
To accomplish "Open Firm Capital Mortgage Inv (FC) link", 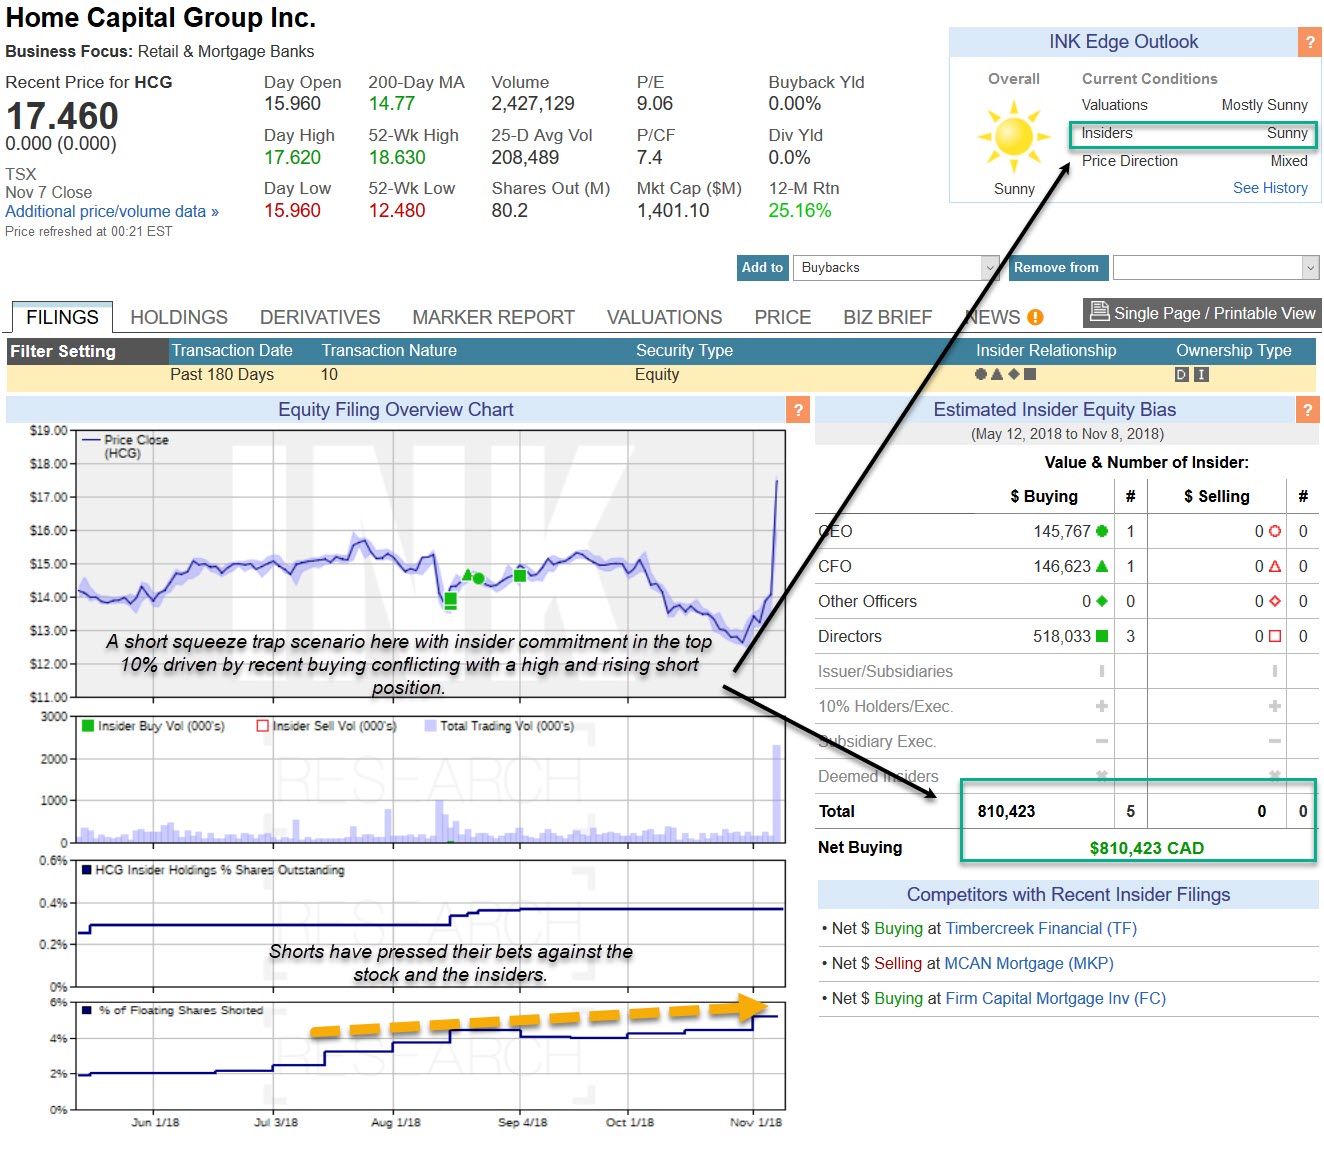I will pyautogui.click(x=1056, y=998).
